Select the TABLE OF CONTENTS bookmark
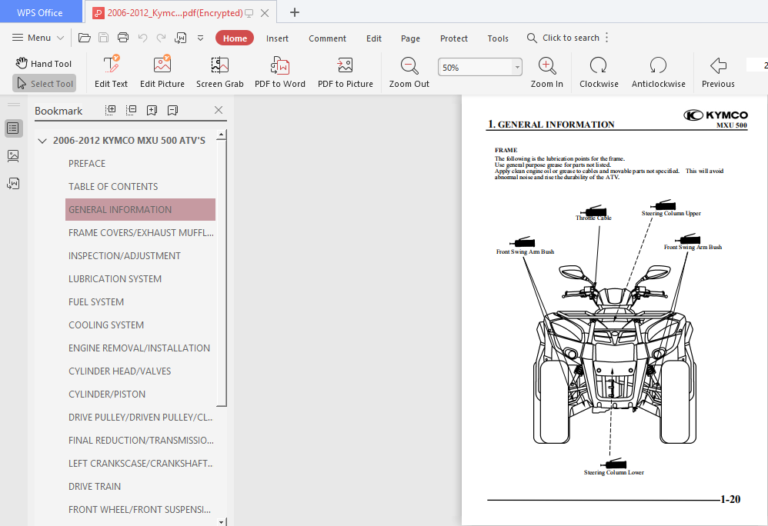 pos(113,187)
